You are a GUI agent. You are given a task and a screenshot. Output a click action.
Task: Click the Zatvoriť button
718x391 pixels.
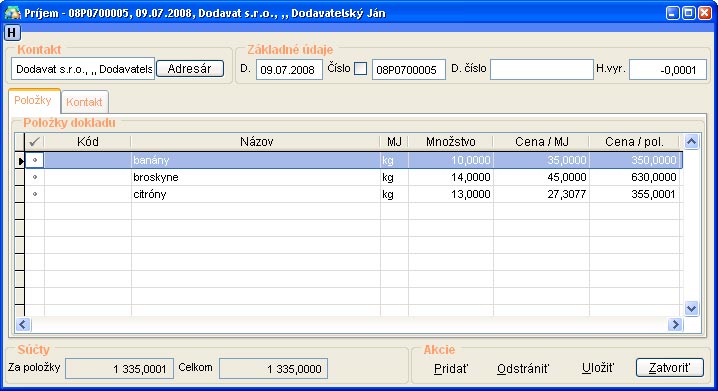669,368
